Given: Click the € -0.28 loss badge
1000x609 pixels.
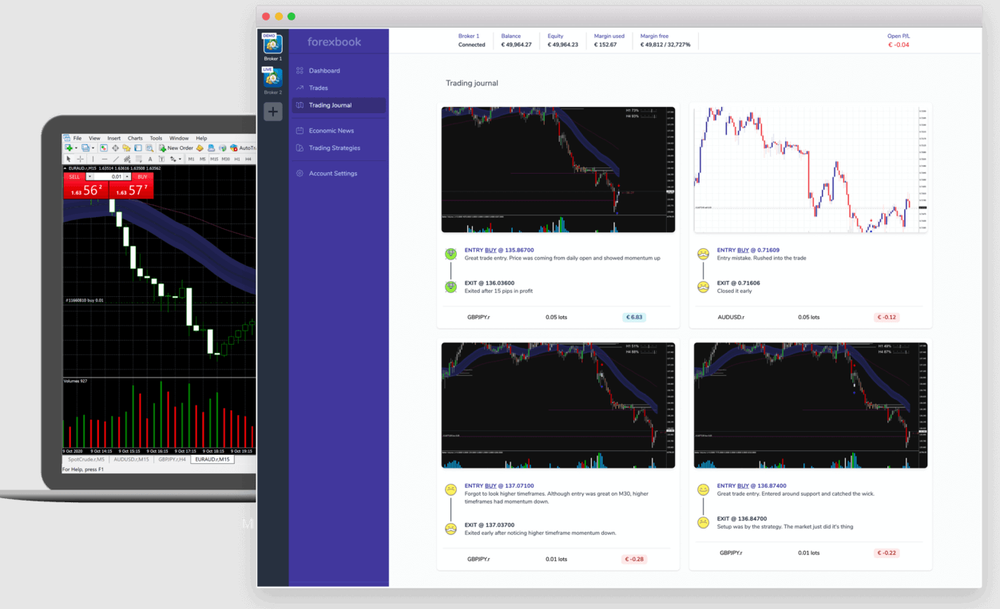Looking at the screenshot, I should point(634,559).
